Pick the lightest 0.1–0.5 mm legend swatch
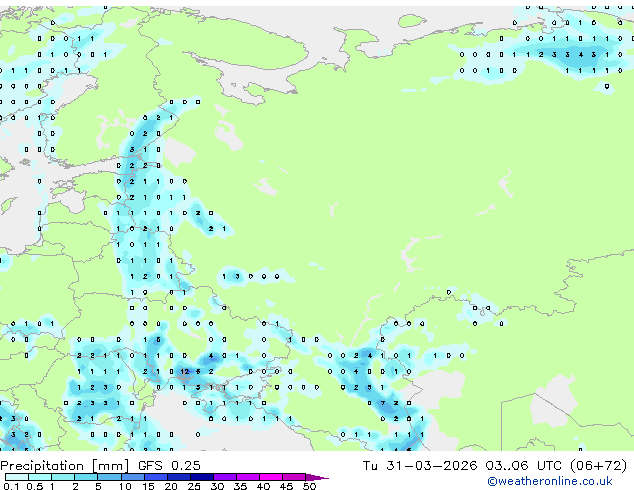 (17, 477)
